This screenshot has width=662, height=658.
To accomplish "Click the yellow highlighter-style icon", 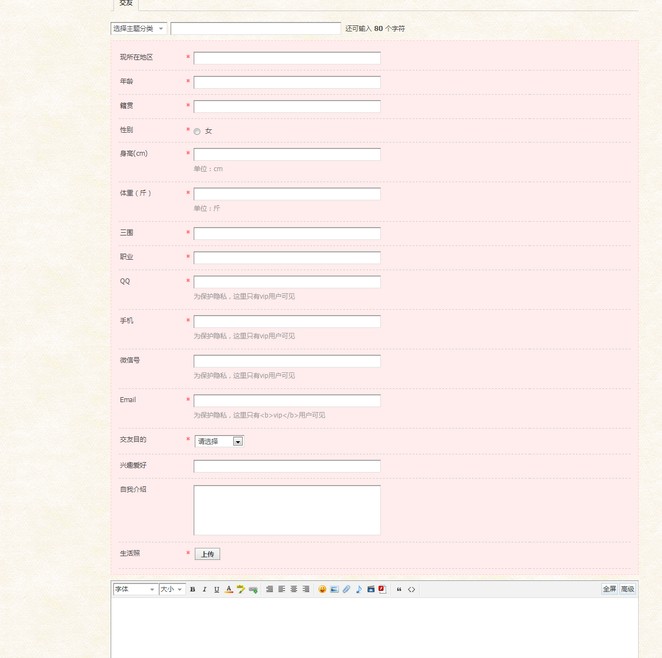I will pyautogui.click(x=241, y=589).
